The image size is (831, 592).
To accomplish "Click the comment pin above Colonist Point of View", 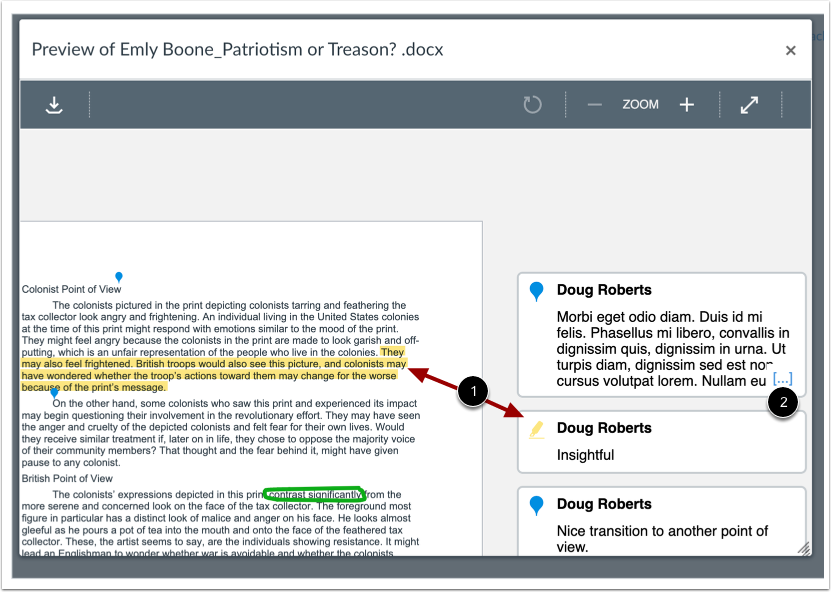I will pos(119,276).
